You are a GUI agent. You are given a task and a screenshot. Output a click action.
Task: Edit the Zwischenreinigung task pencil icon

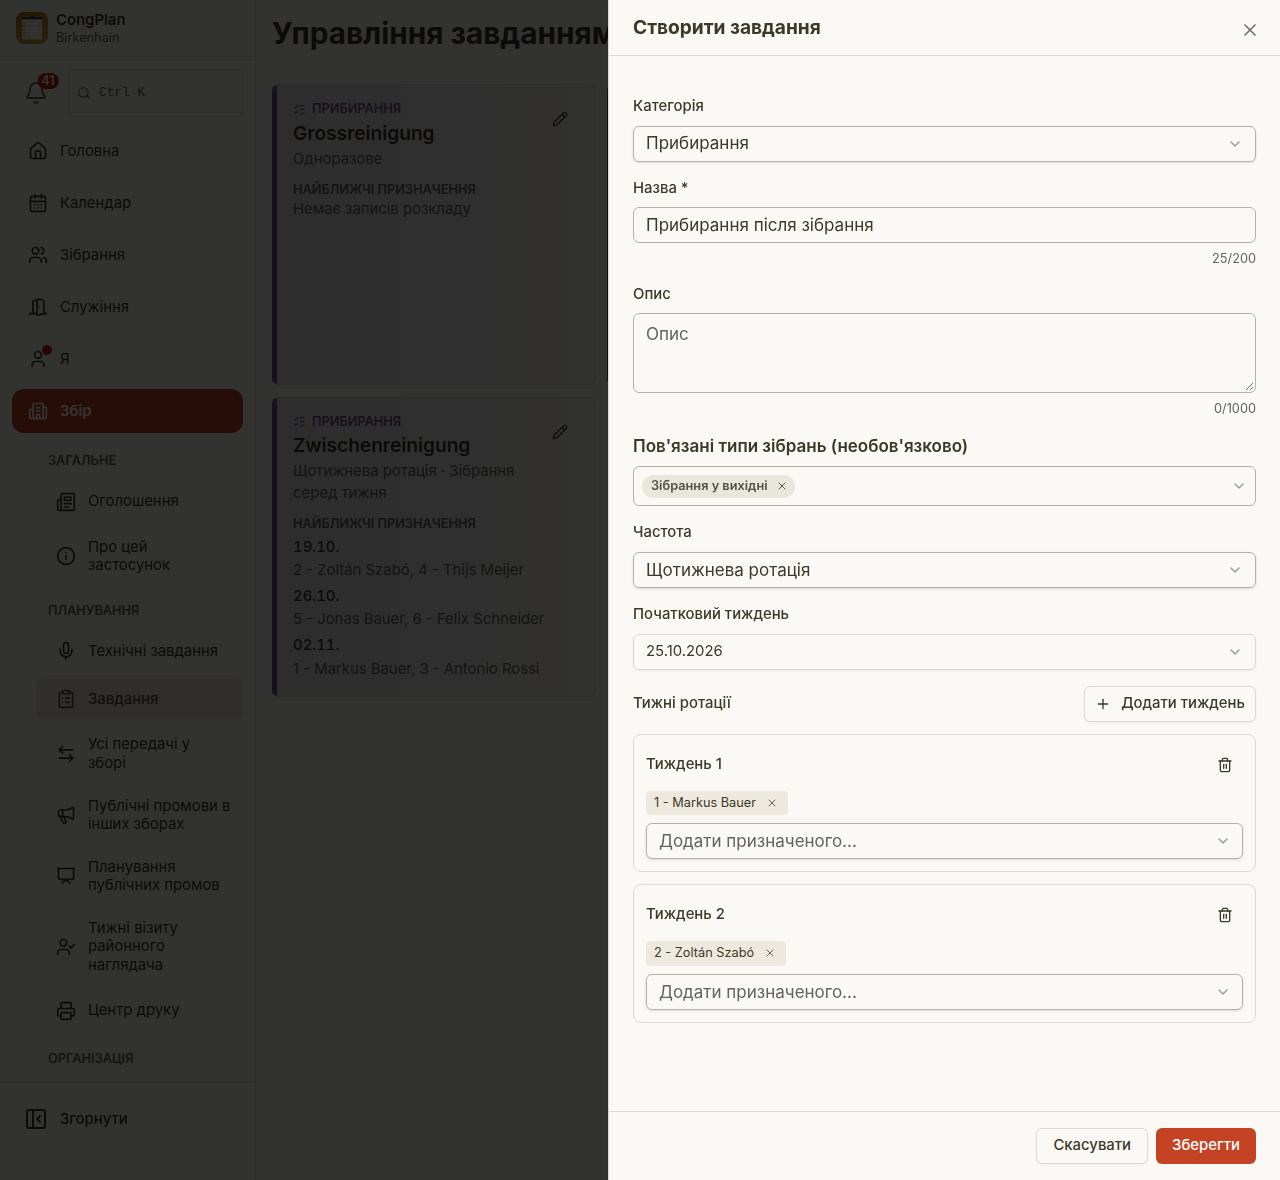click(560, 432)
